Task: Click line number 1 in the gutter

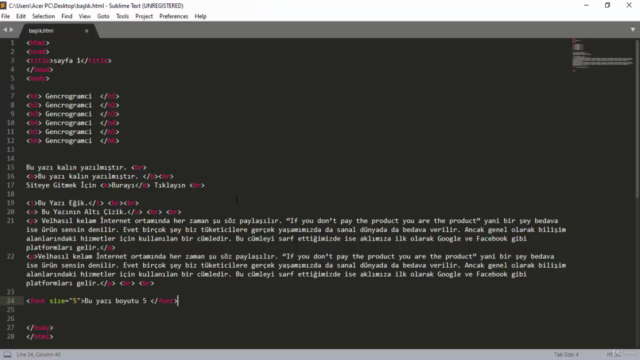Action: tap(12, 42)
